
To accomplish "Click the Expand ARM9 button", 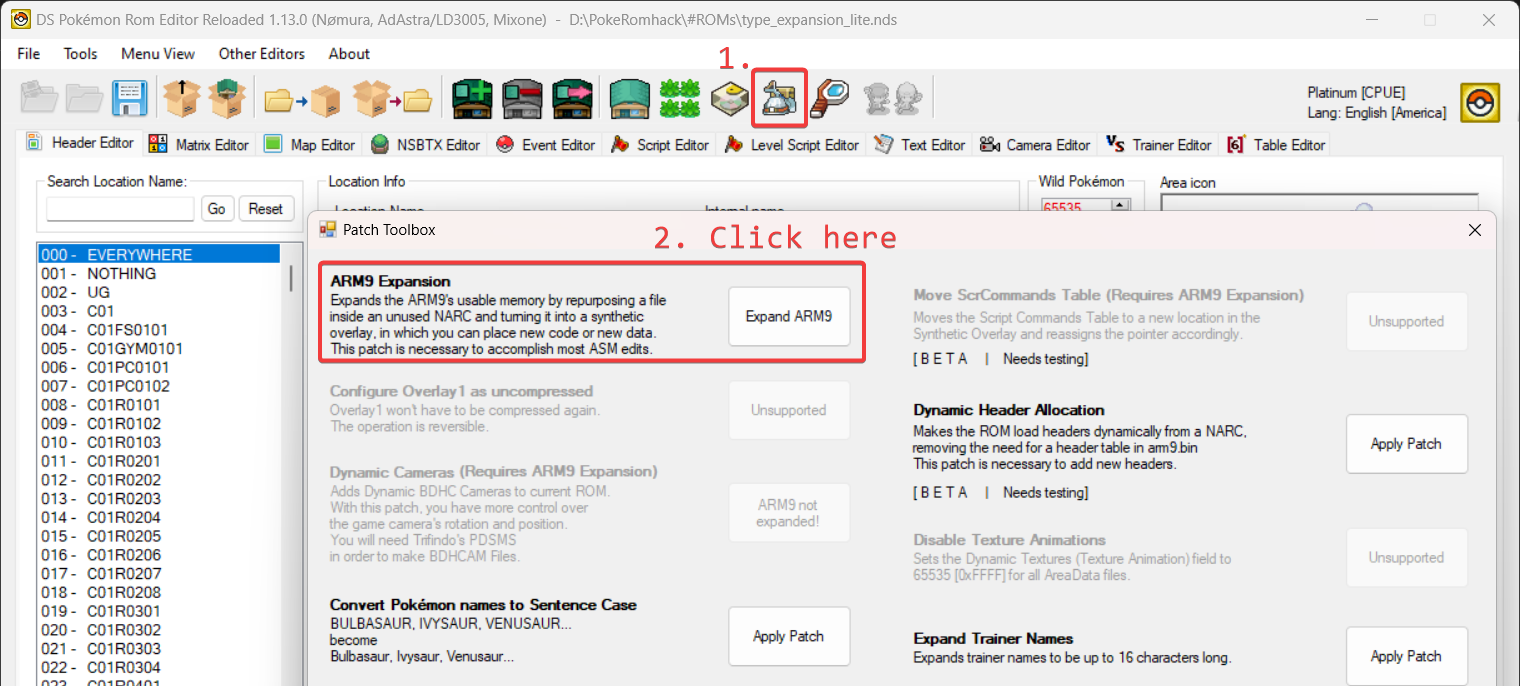I will (x=789, y=316).
